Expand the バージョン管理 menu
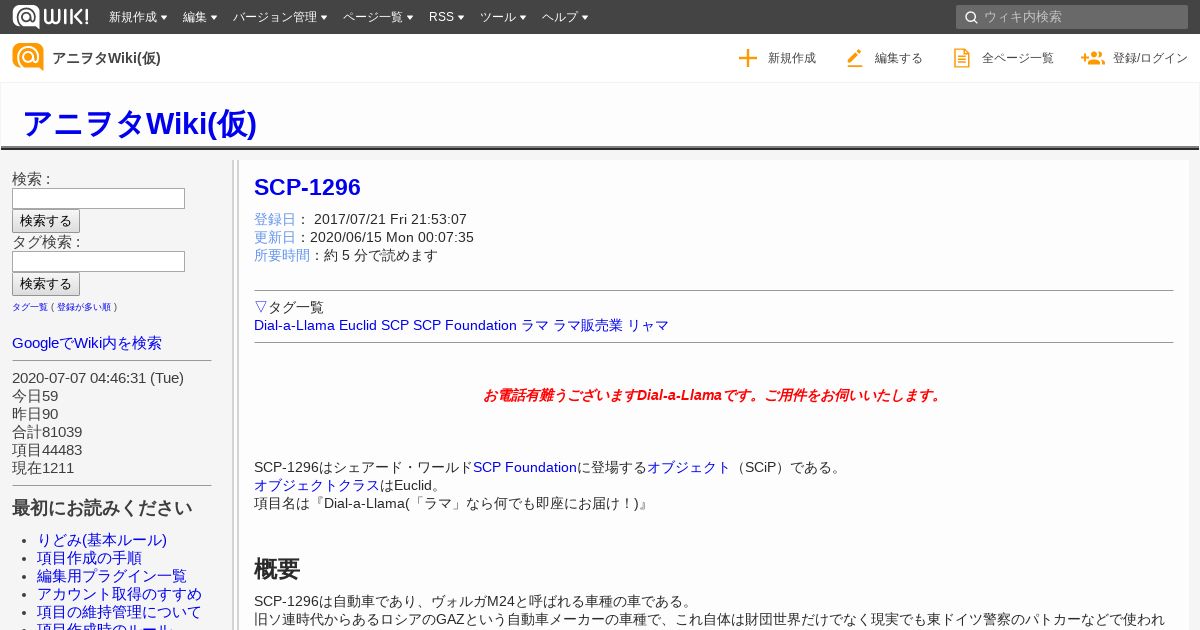Image resolution: width=1200 pixels, height=630 pixels. click(x=280, y=17)
